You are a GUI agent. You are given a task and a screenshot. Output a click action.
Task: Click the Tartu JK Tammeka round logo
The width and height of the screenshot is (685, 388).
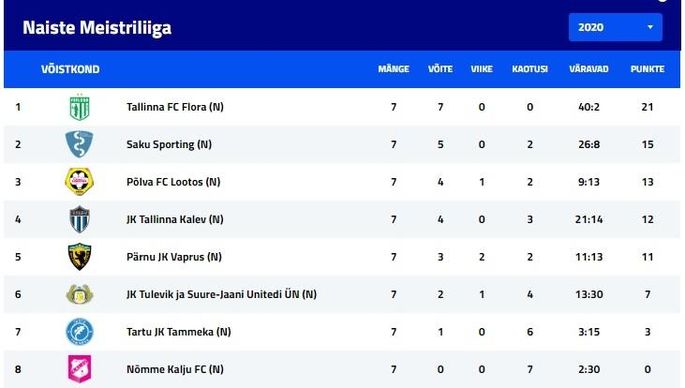coord(80,332)
